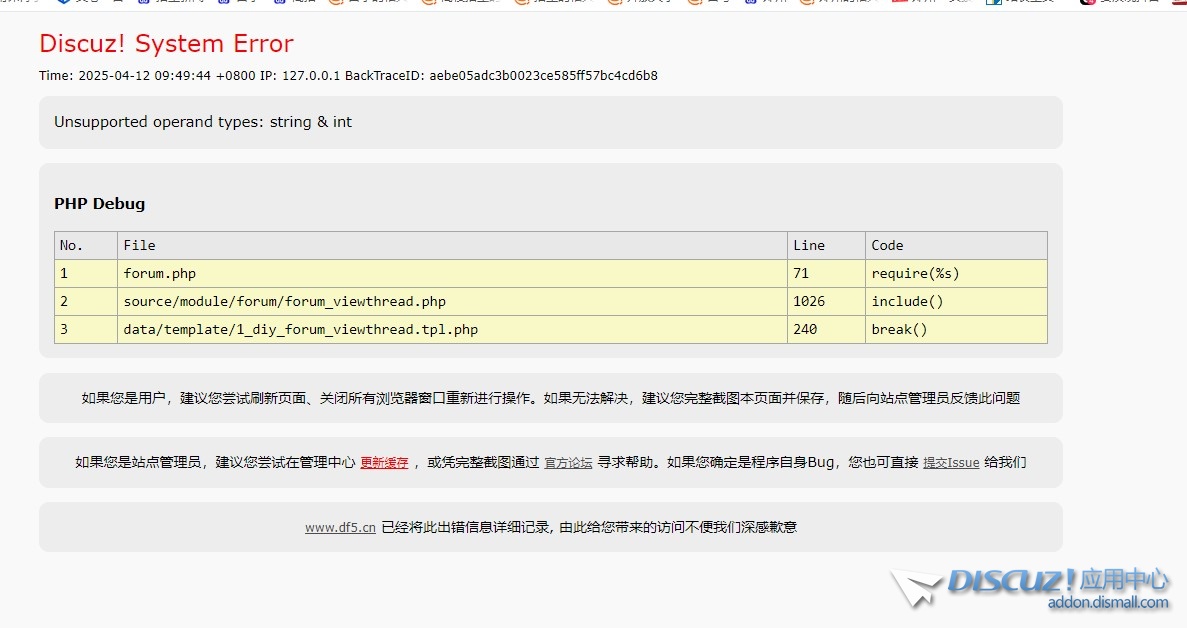Click the break() code cell

(899, 329)
